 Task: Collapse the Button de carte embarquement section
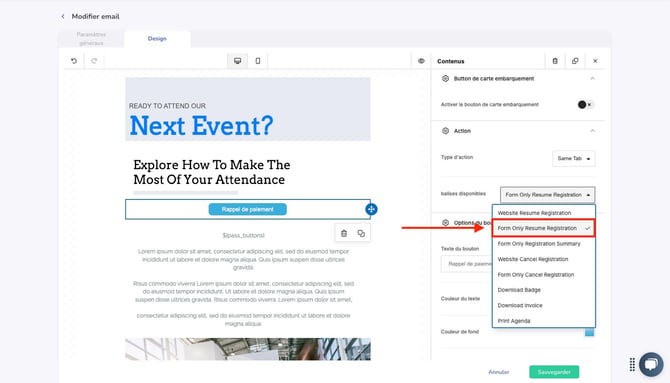[x=592, y=79]
